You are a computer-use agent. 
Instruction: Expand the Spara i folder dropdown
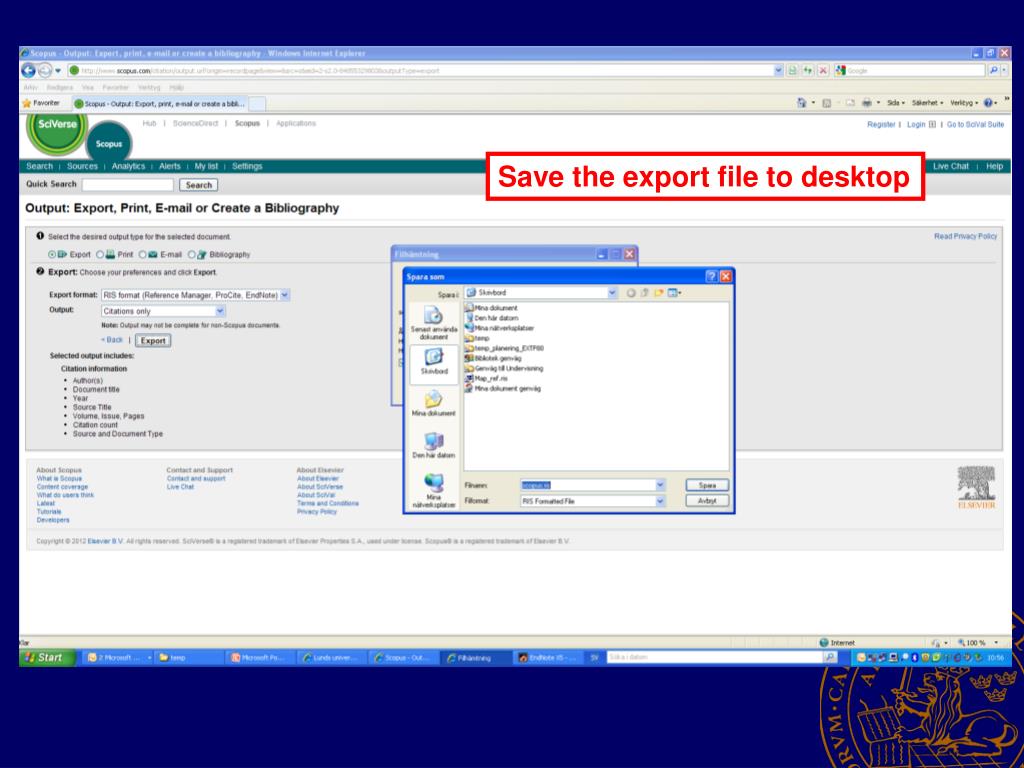click(612, 293)
